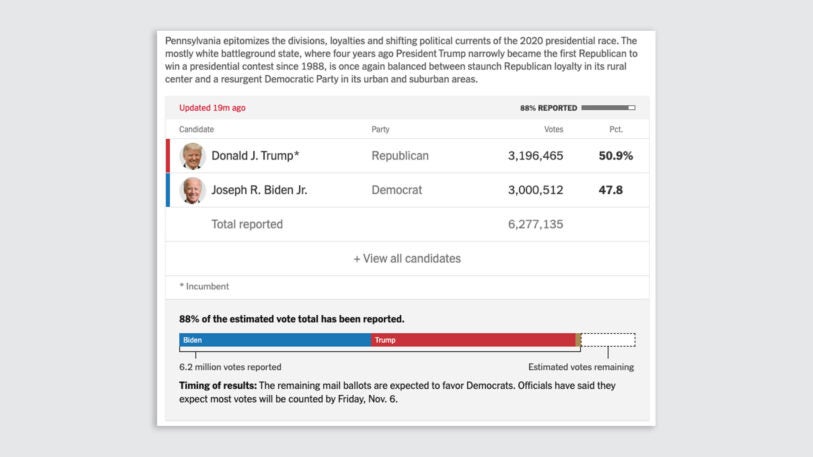Select the red Trump vote bar segment
Viewport: 813px width, 457px height.
[x=473, y=340]
